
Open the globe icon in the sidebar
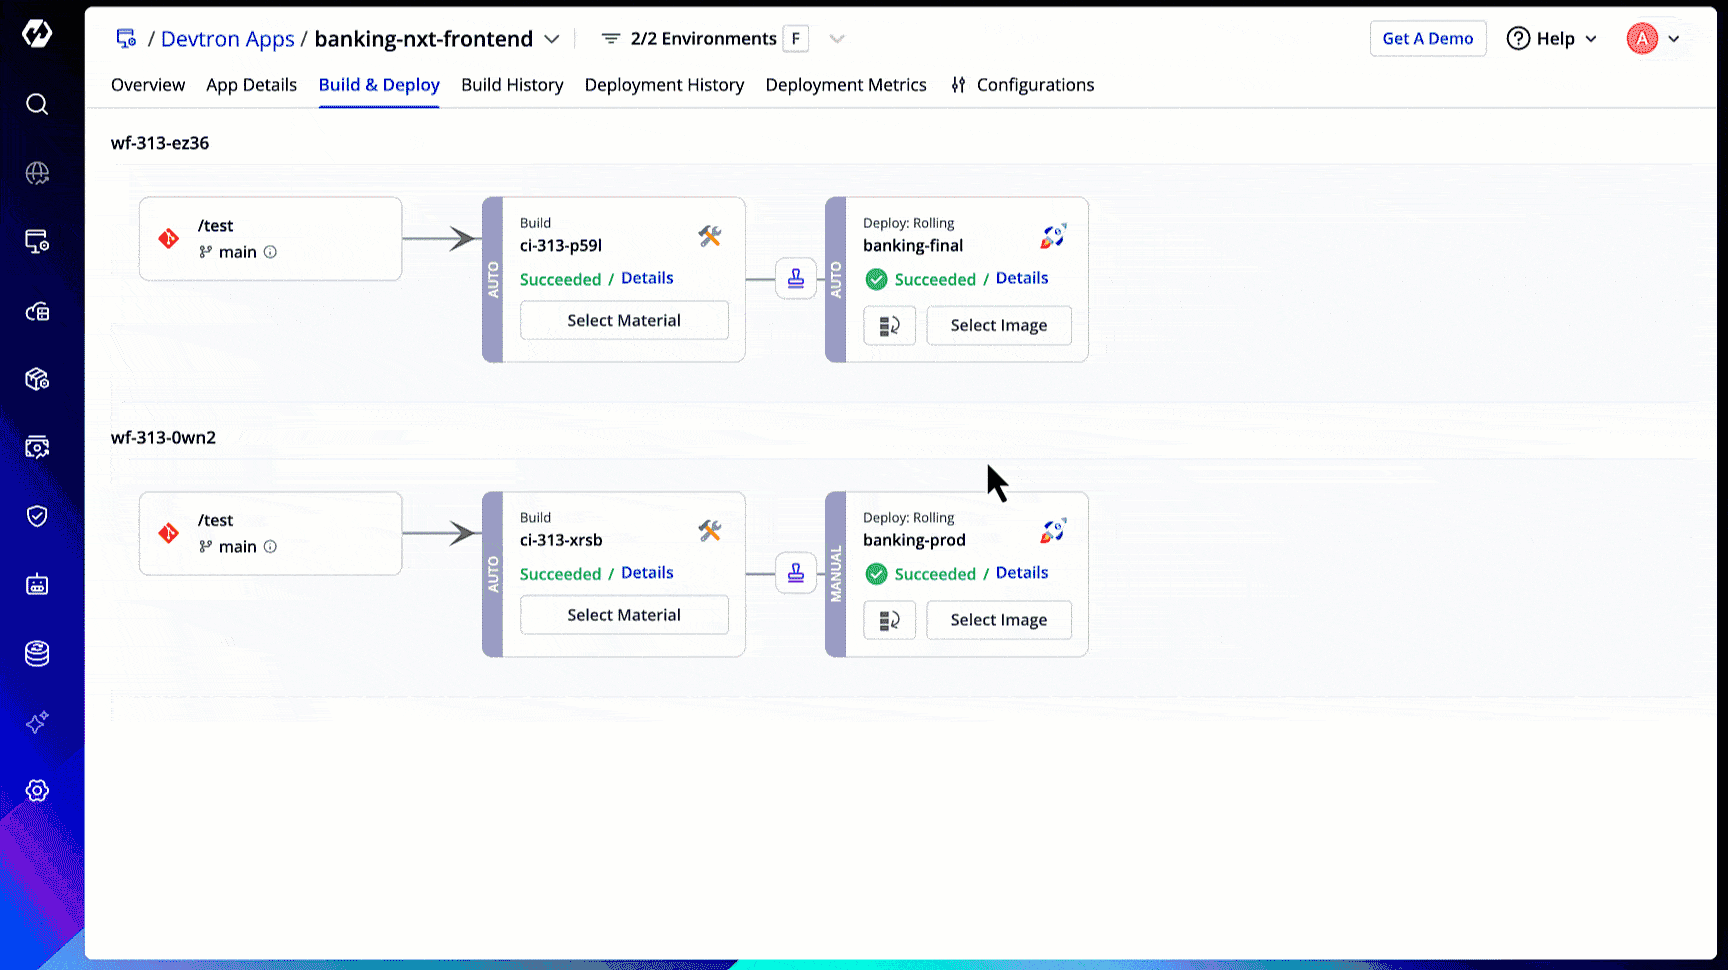point(37,173)
